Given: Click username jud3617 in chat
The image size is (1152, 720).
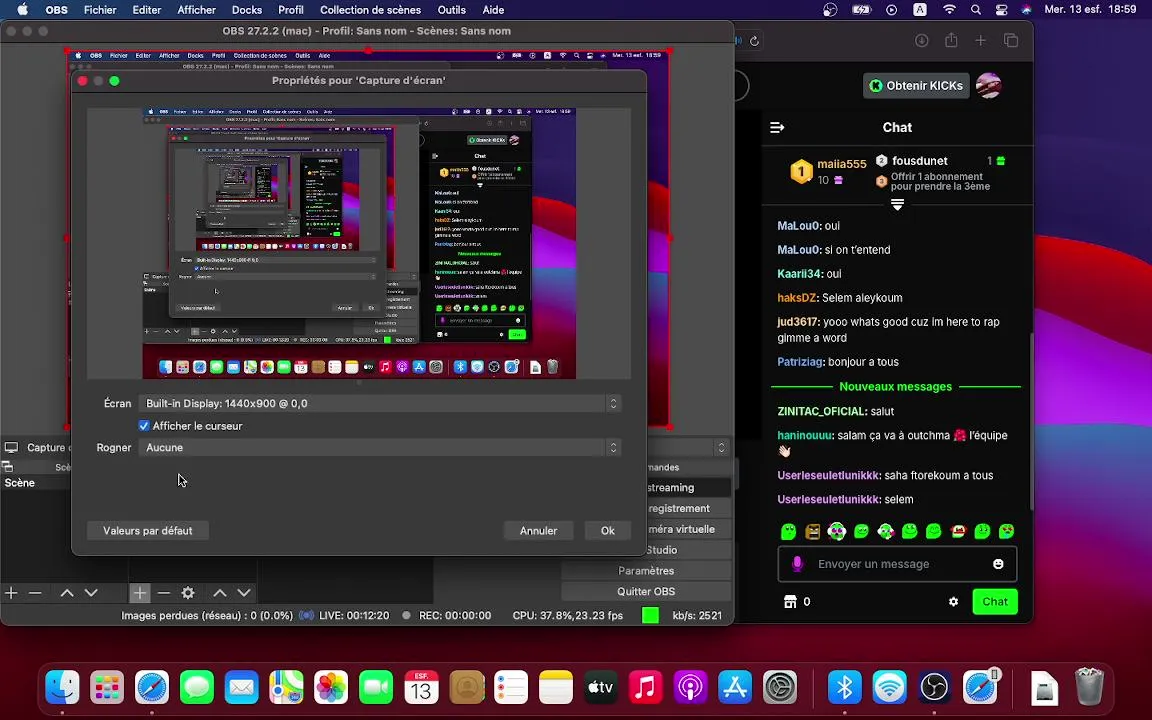Looking at the screenshot, I should (x=798, y=322).
